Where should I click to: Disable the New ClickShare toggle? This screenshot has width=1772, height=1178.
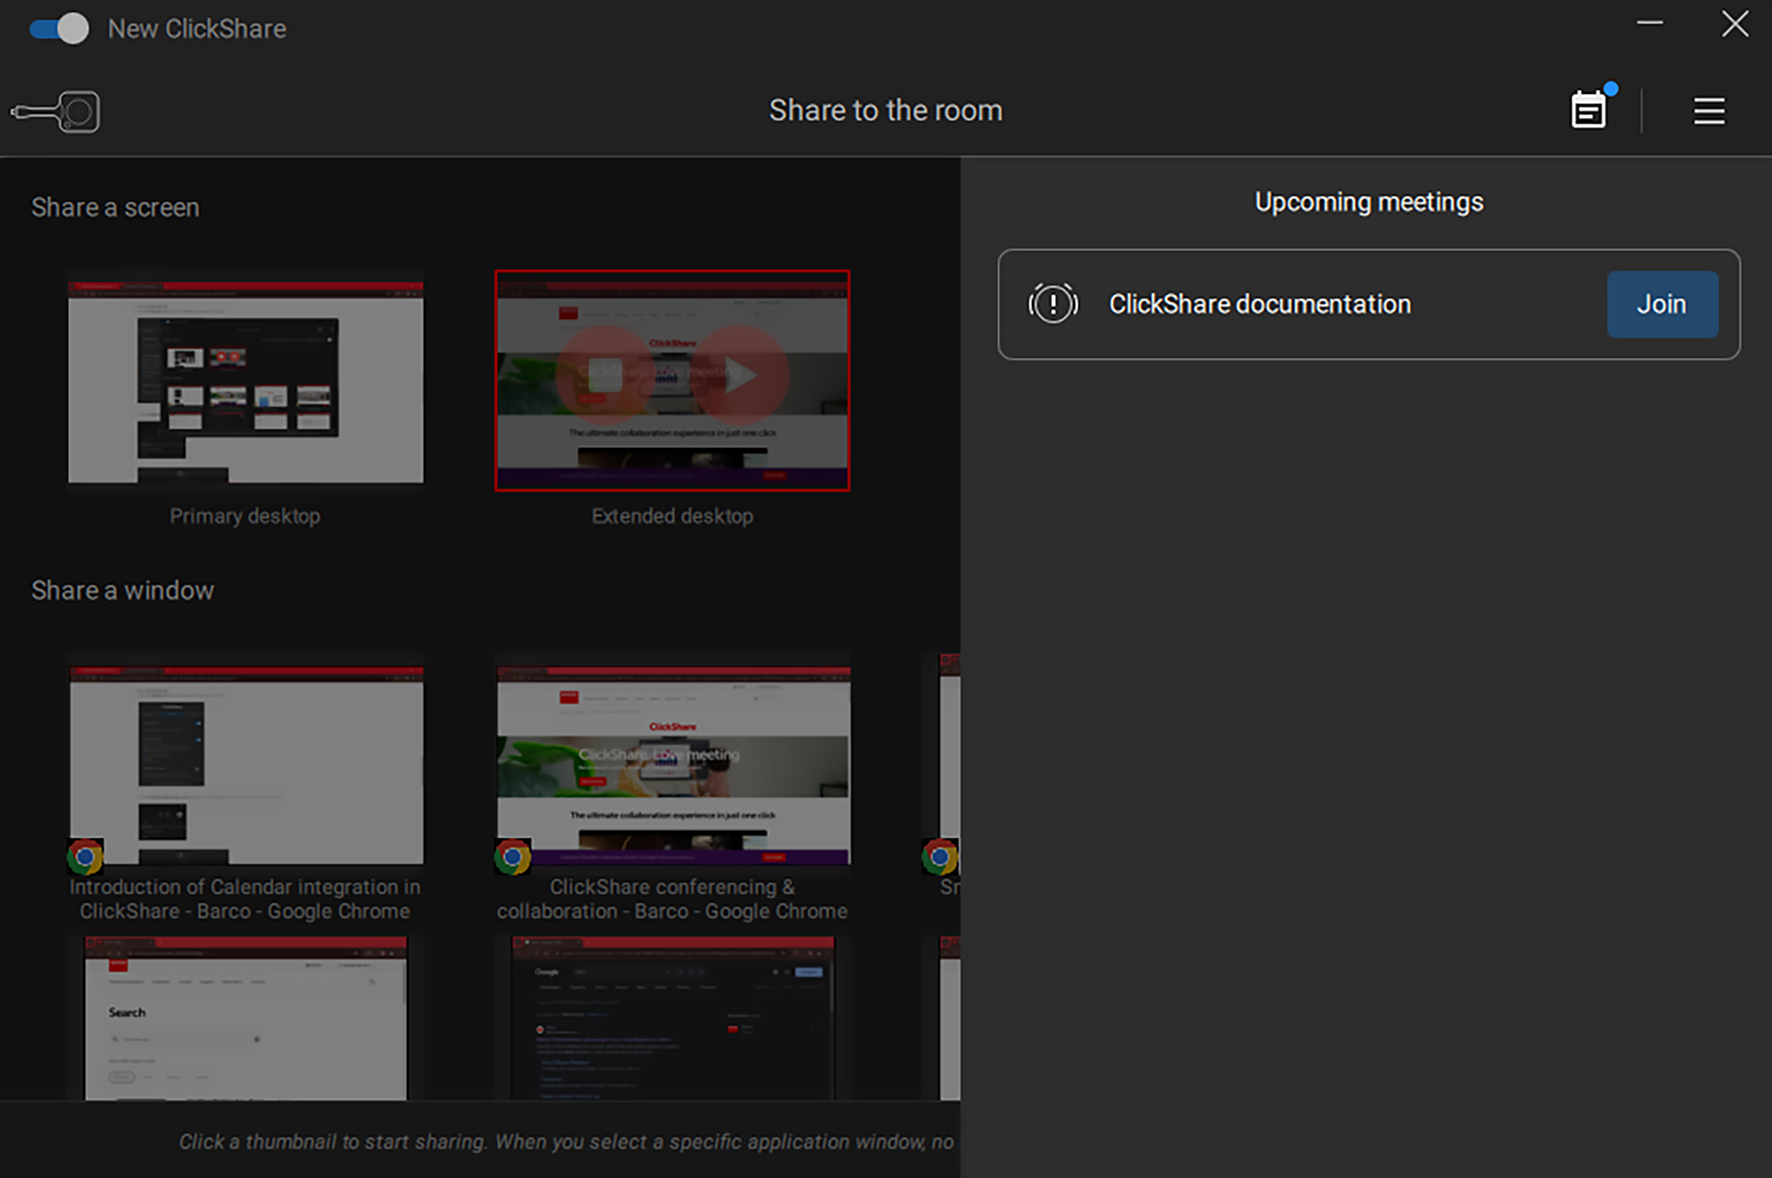click(x=58, y=28)
